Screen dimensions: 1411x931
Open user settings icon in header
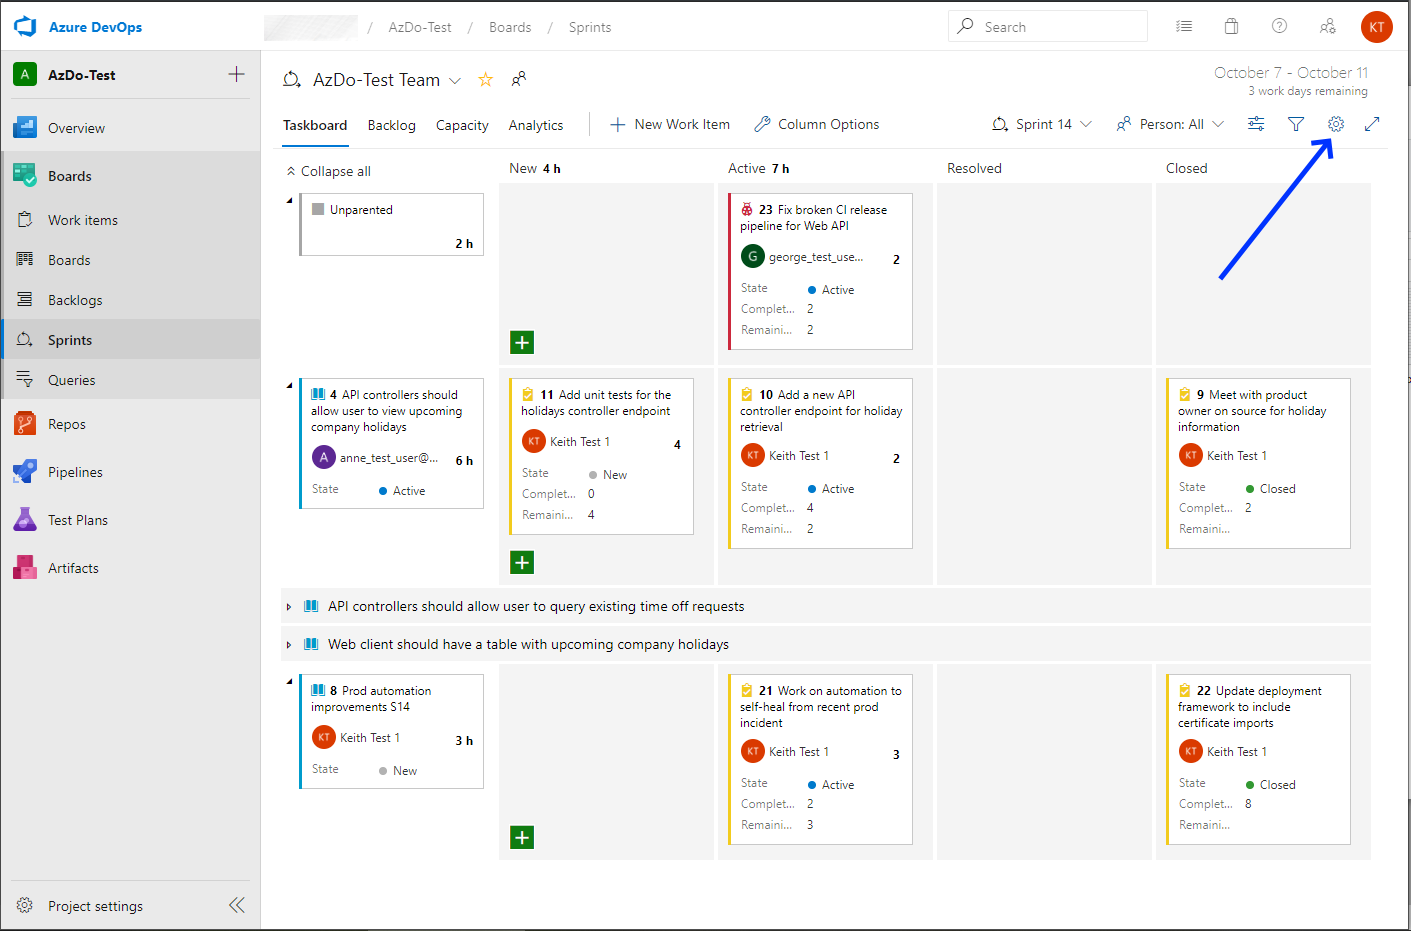coord(1327,27)
